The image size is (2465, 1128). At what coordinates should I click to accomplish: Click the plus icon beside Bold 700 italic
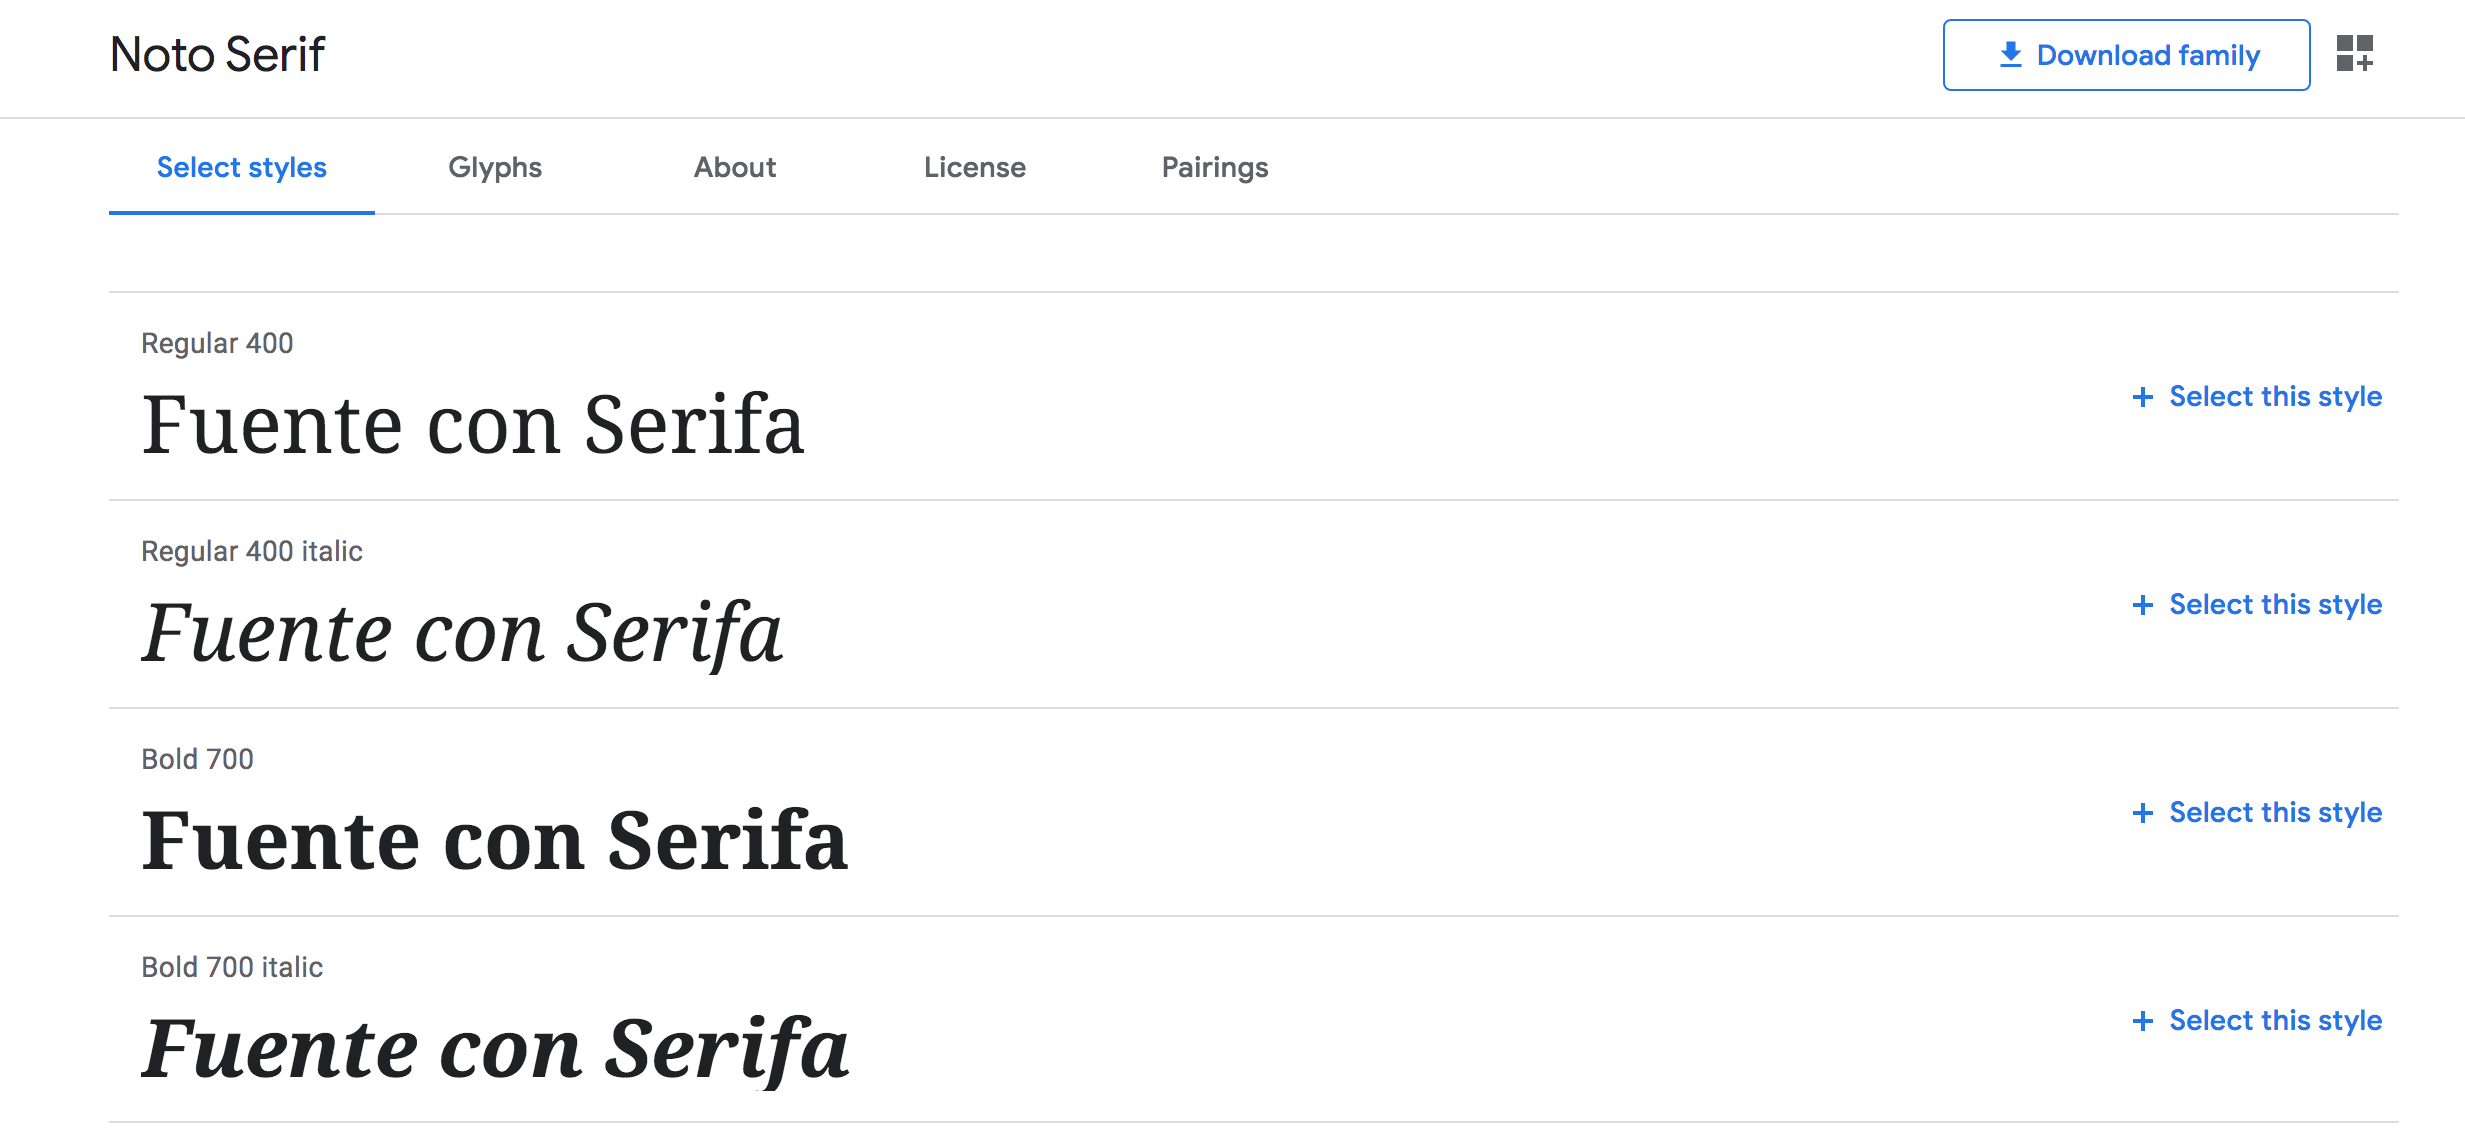2143,1020
